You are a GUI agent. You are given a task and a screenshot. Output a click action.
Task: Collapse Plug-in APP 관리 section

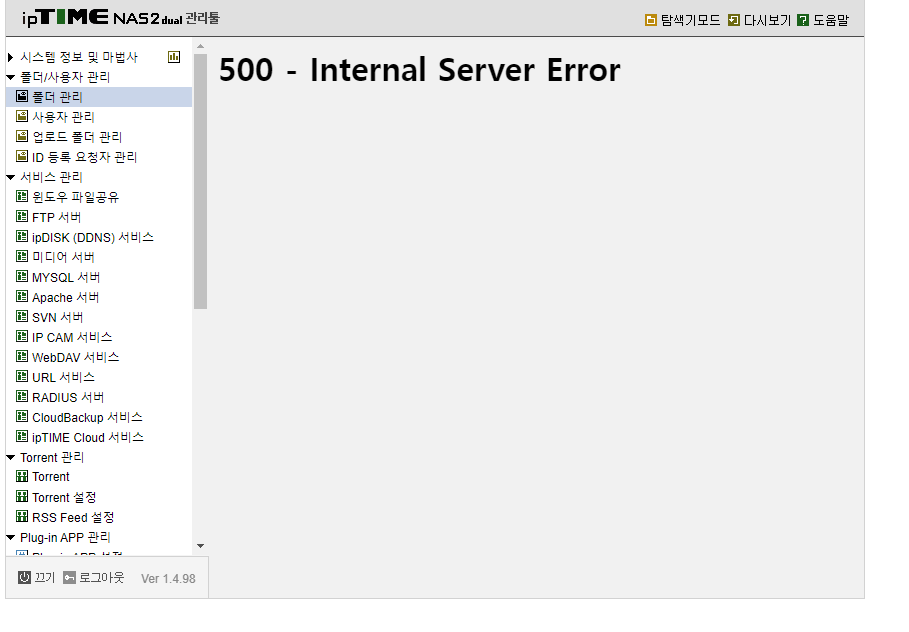10,537
